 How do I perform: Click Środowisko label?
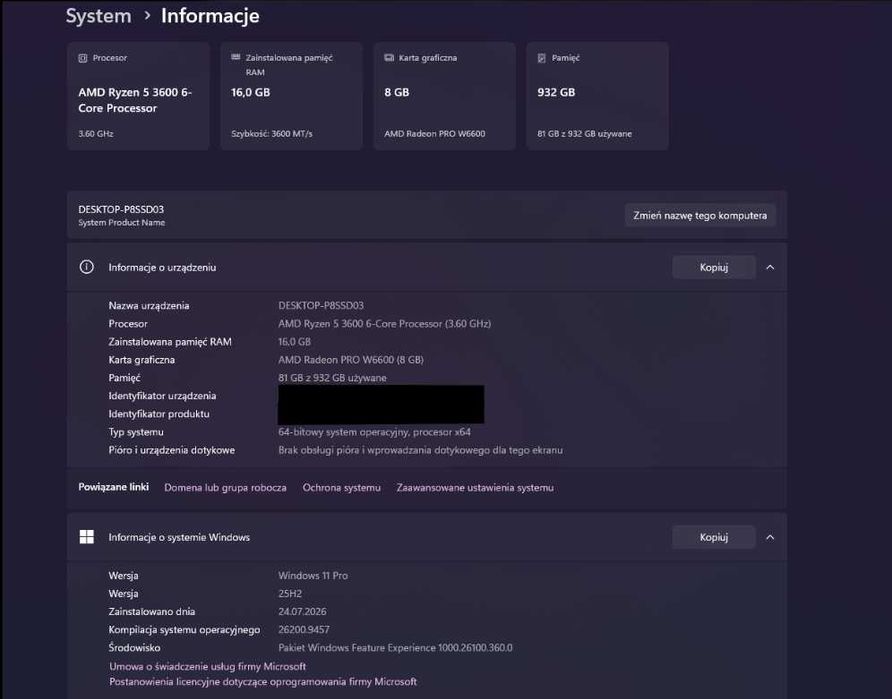coord(134,648)
